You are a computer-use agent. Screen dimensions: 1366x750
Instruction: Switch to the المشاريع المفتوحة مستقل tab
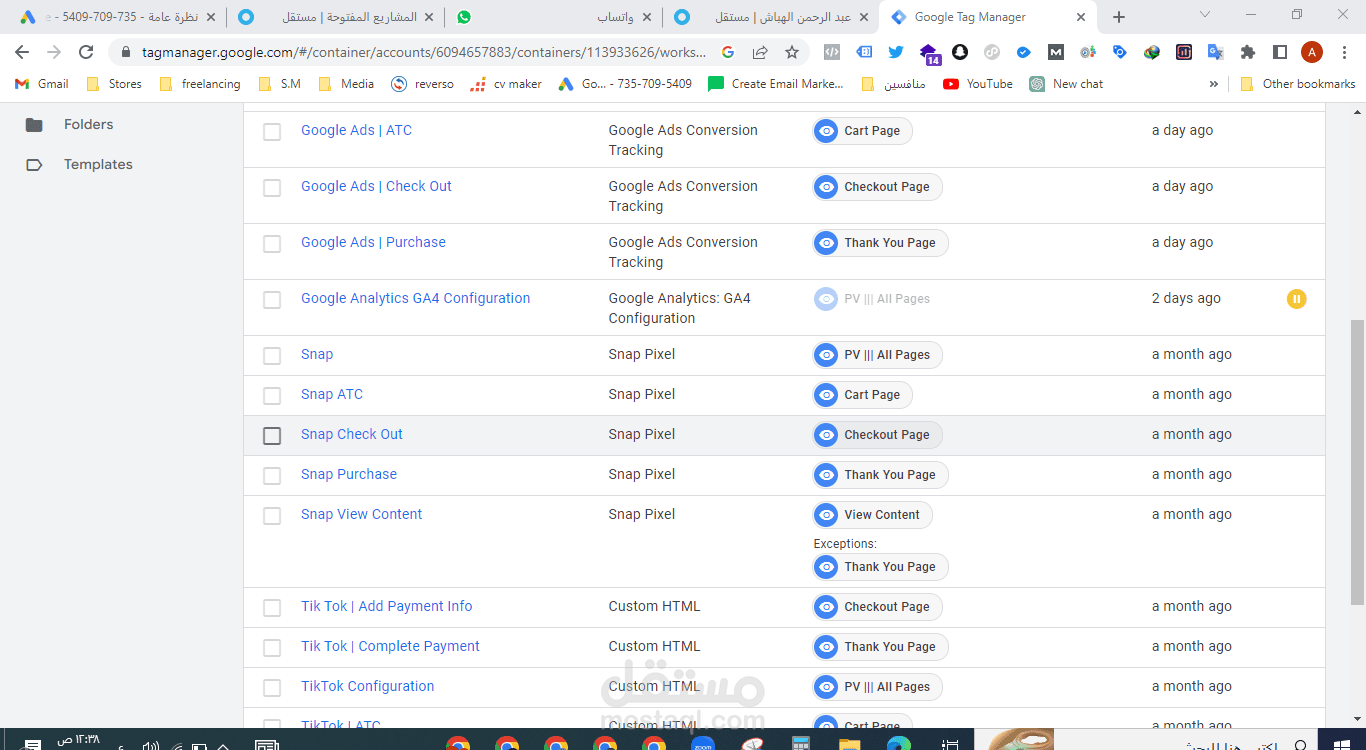tap(337, 17)
